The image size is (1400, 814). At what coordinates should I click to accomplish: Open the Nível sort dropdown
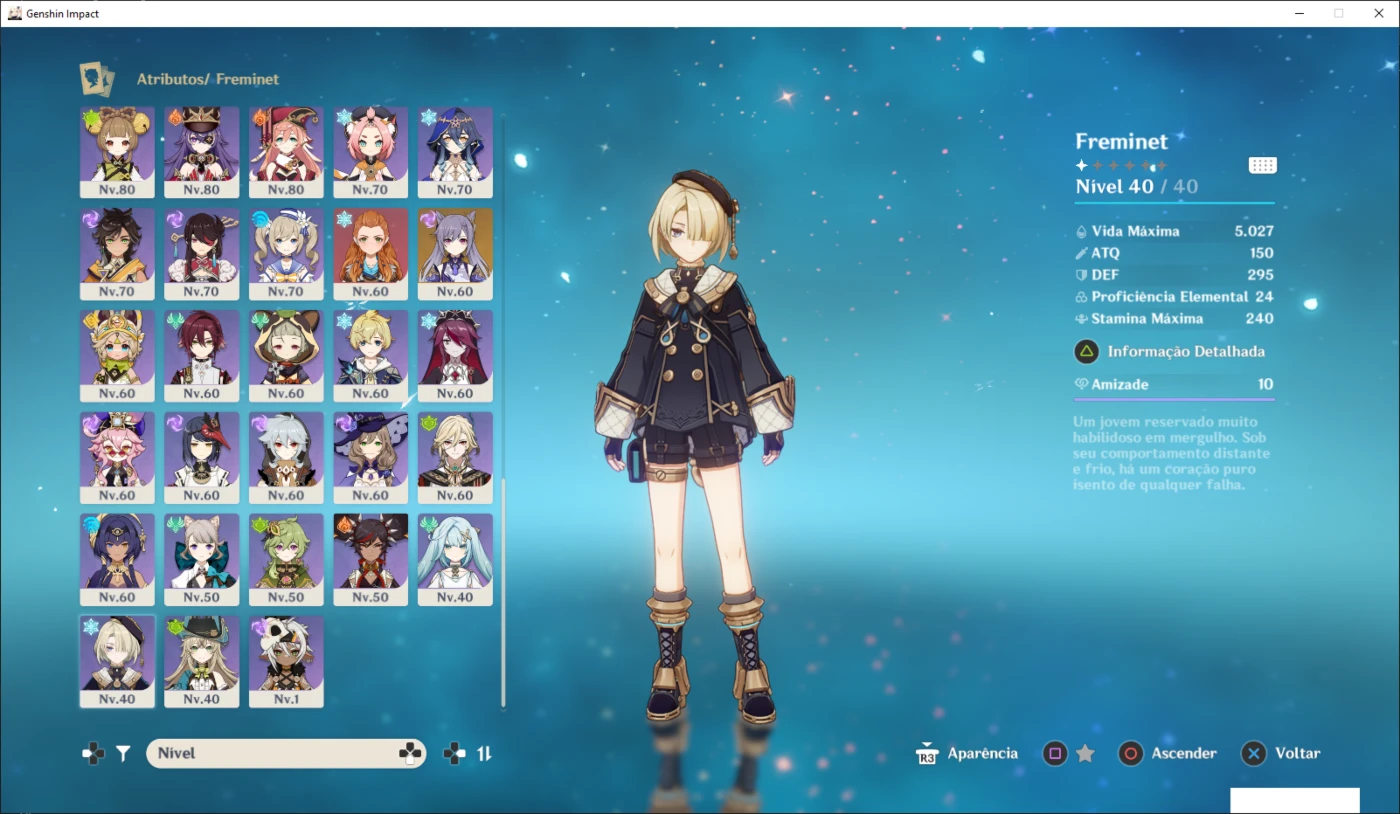click(286, 754)
